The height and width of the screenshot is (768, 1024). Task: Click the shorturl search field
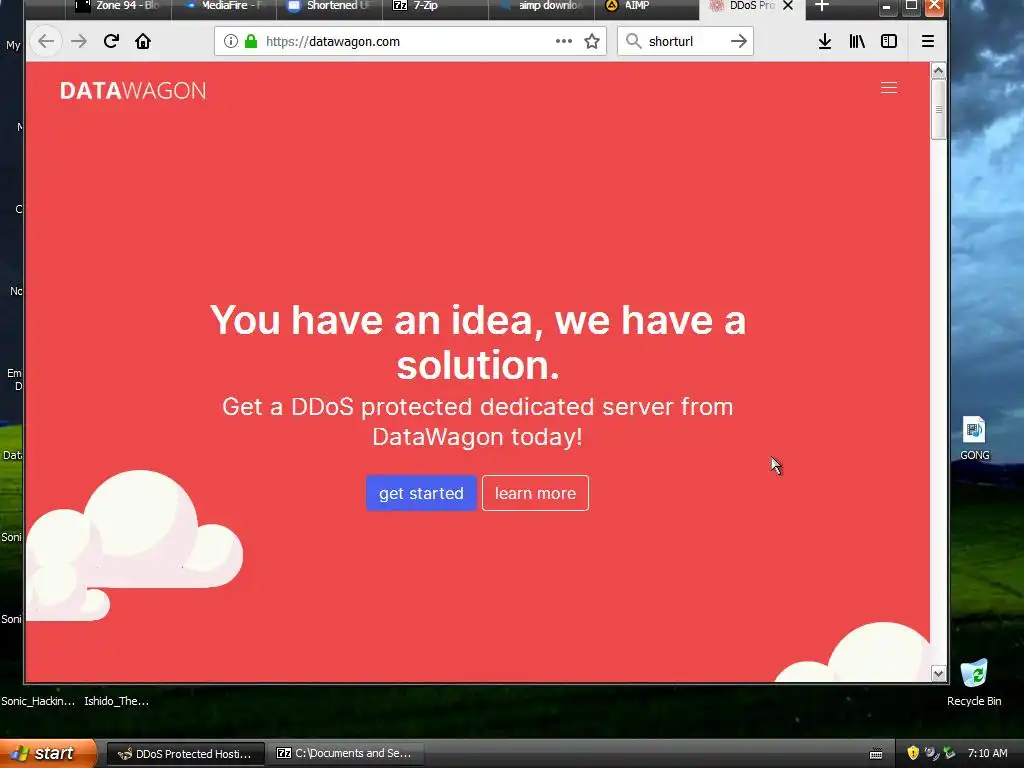(x=685, y=41)
